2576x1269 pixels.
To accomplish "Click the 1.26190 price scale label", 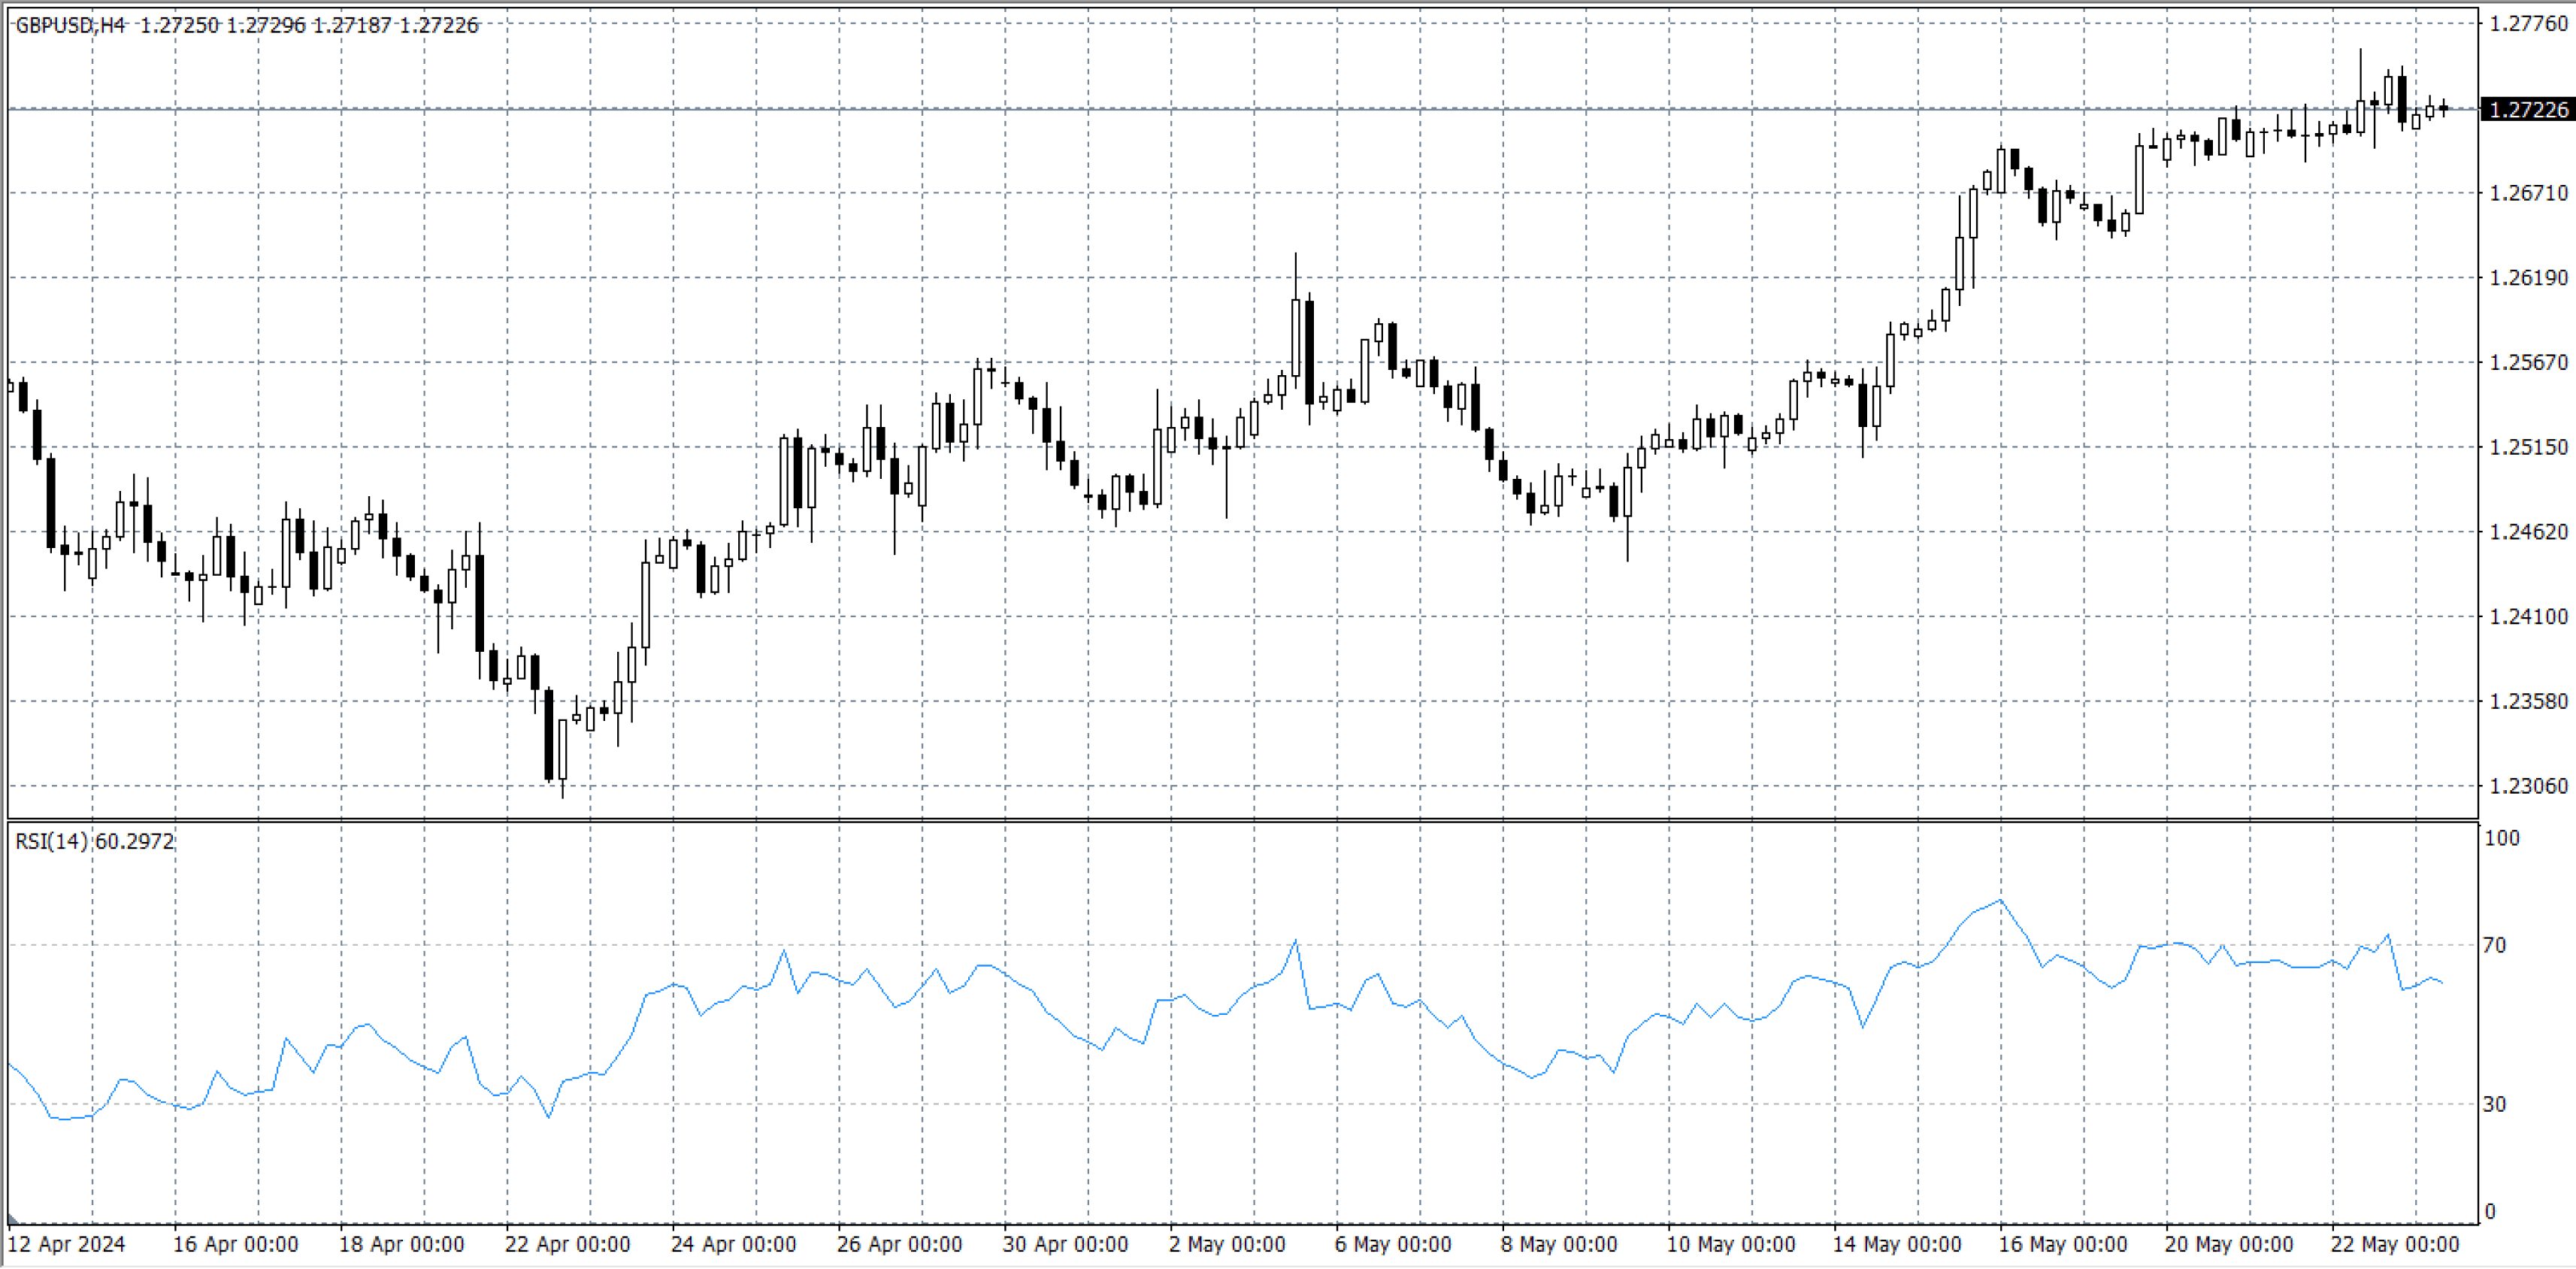I will 2527,278.
